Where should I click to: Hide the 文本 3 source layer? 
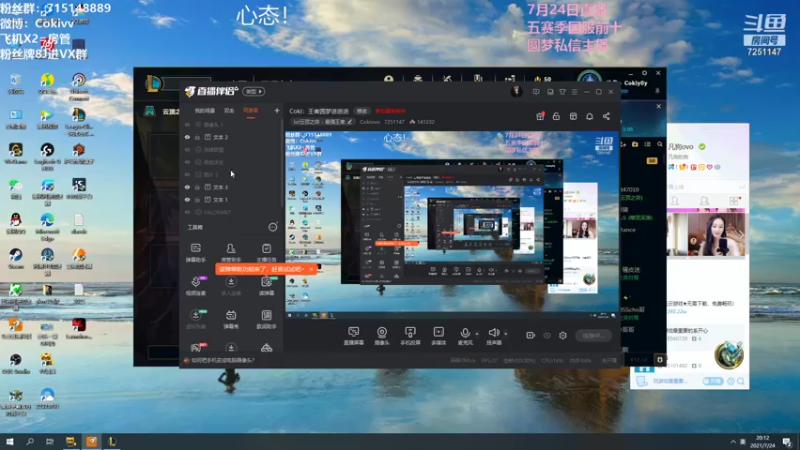pyautogui.click(x=187, y=187)
